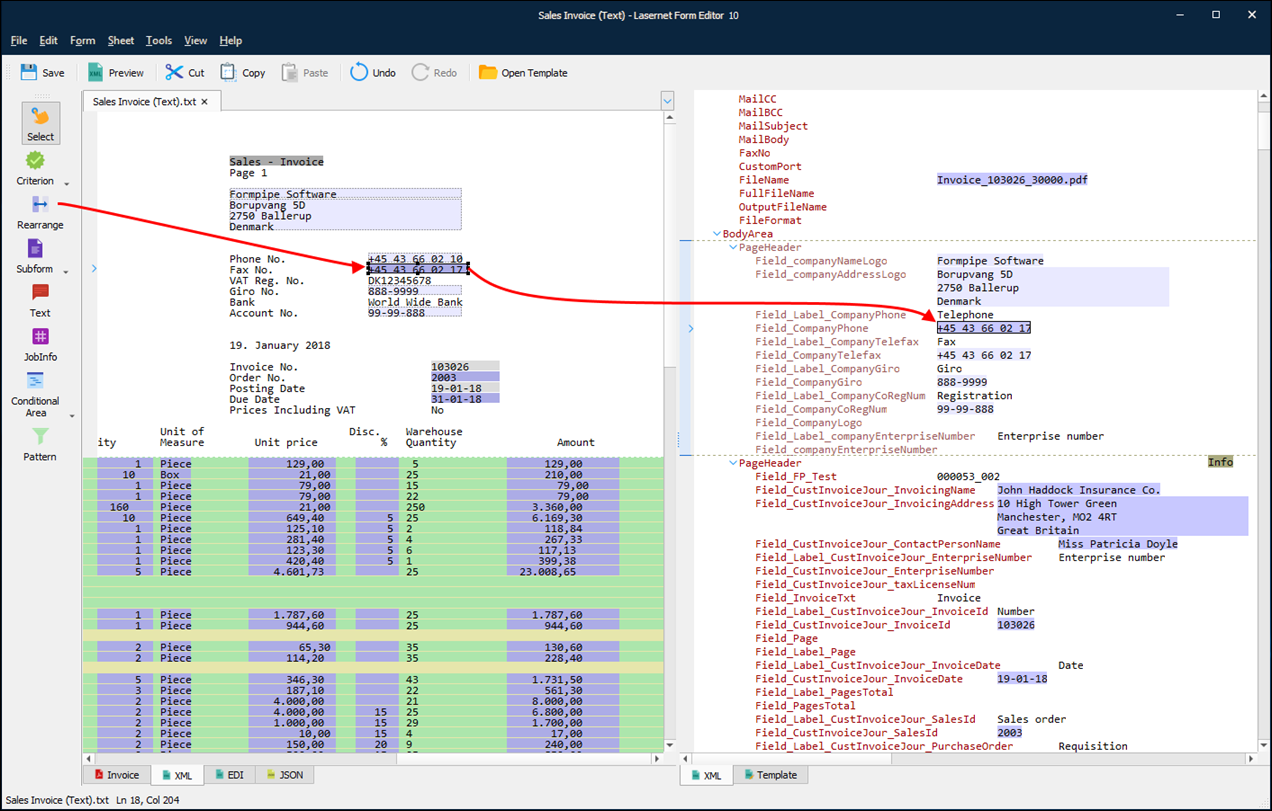The width and height of the screenshot is (1272, 811).
Task: Close the Sales Invoice (Text).txt tab
Action: [205, 102]
